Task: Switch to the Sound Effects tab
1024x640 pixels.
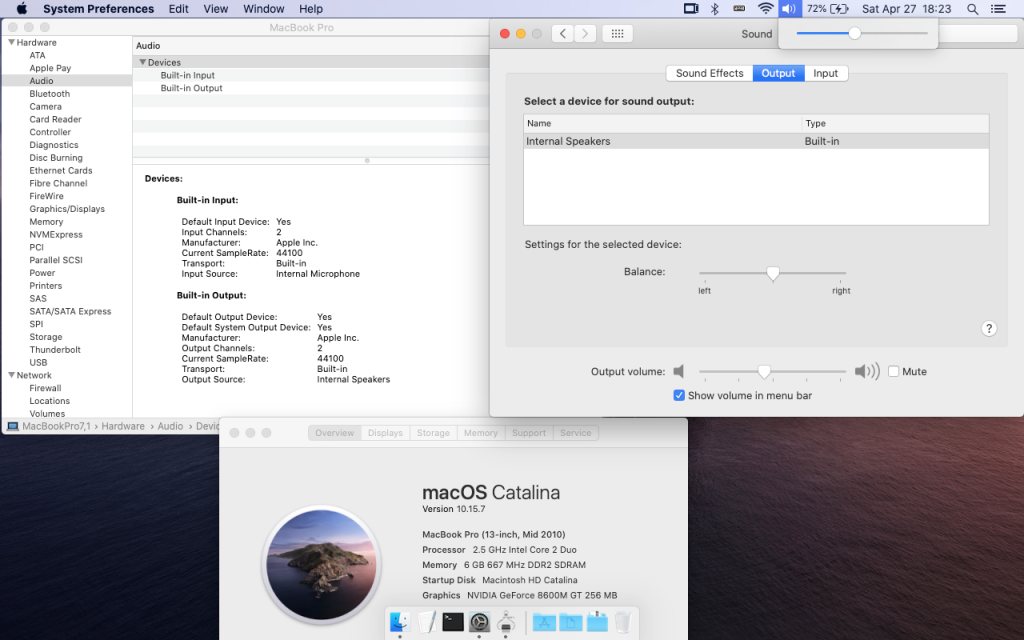Action: [709, 73]
